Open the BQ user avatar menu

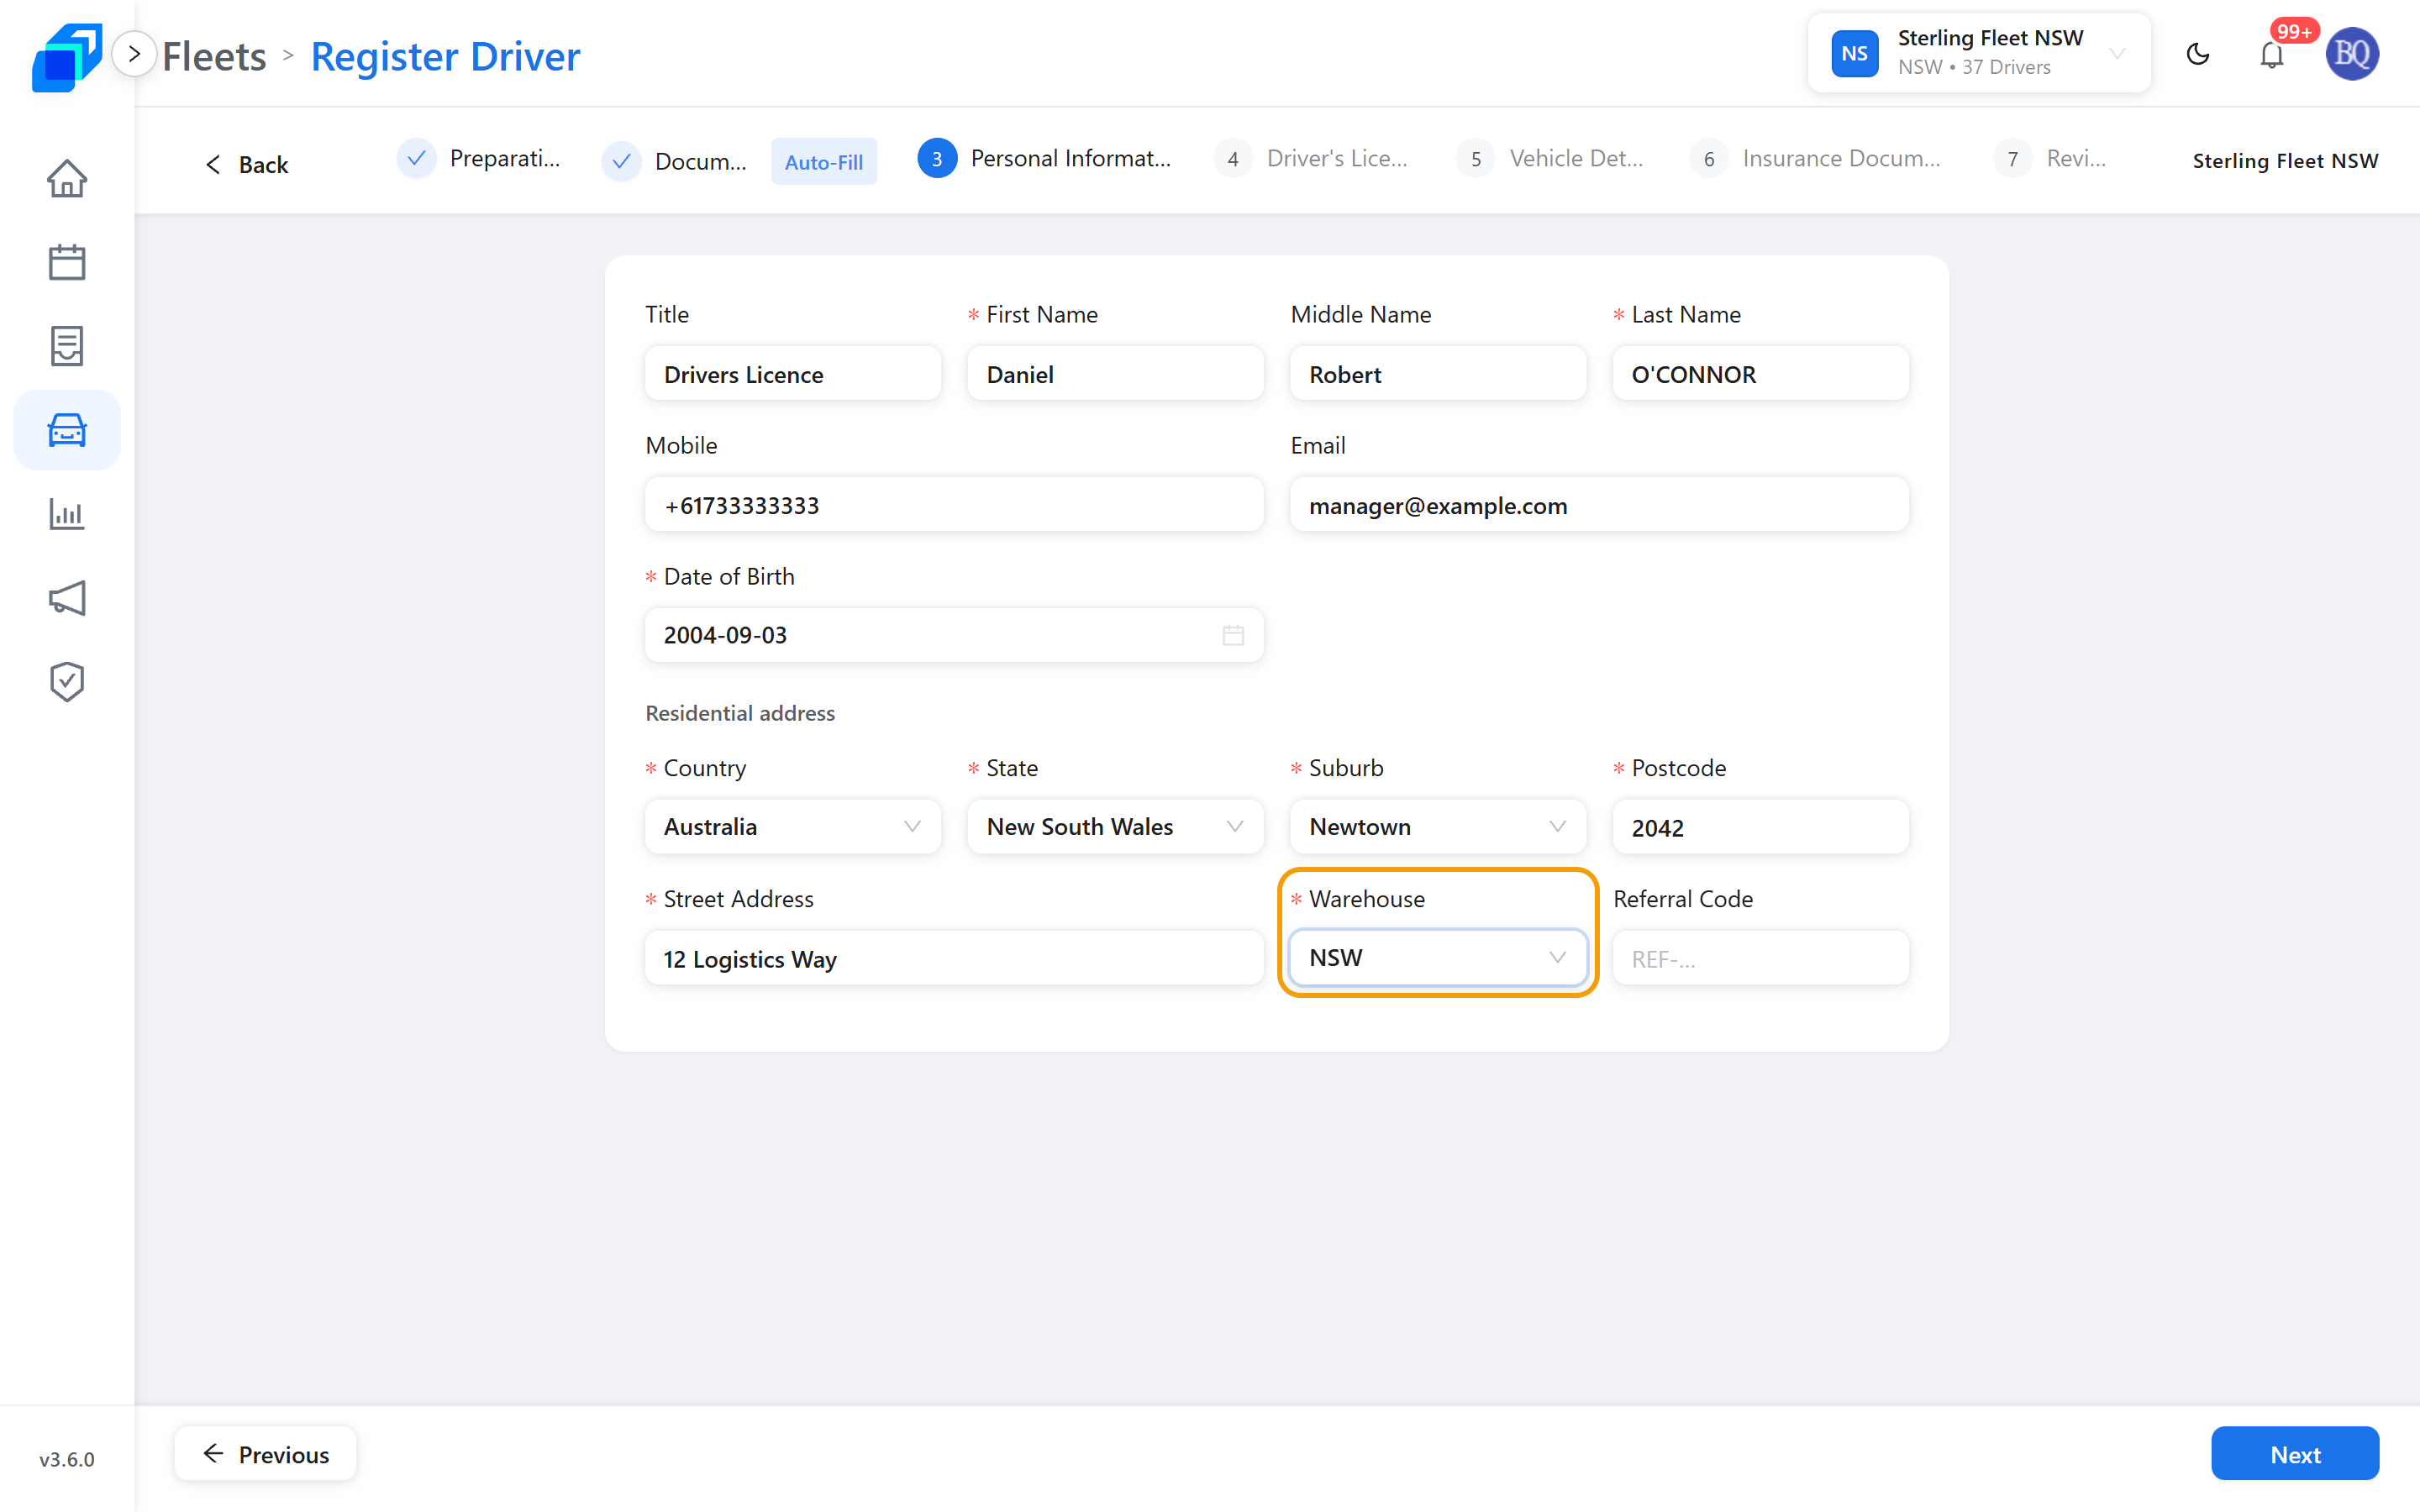pyautogui.click(x=2352, y=54)
